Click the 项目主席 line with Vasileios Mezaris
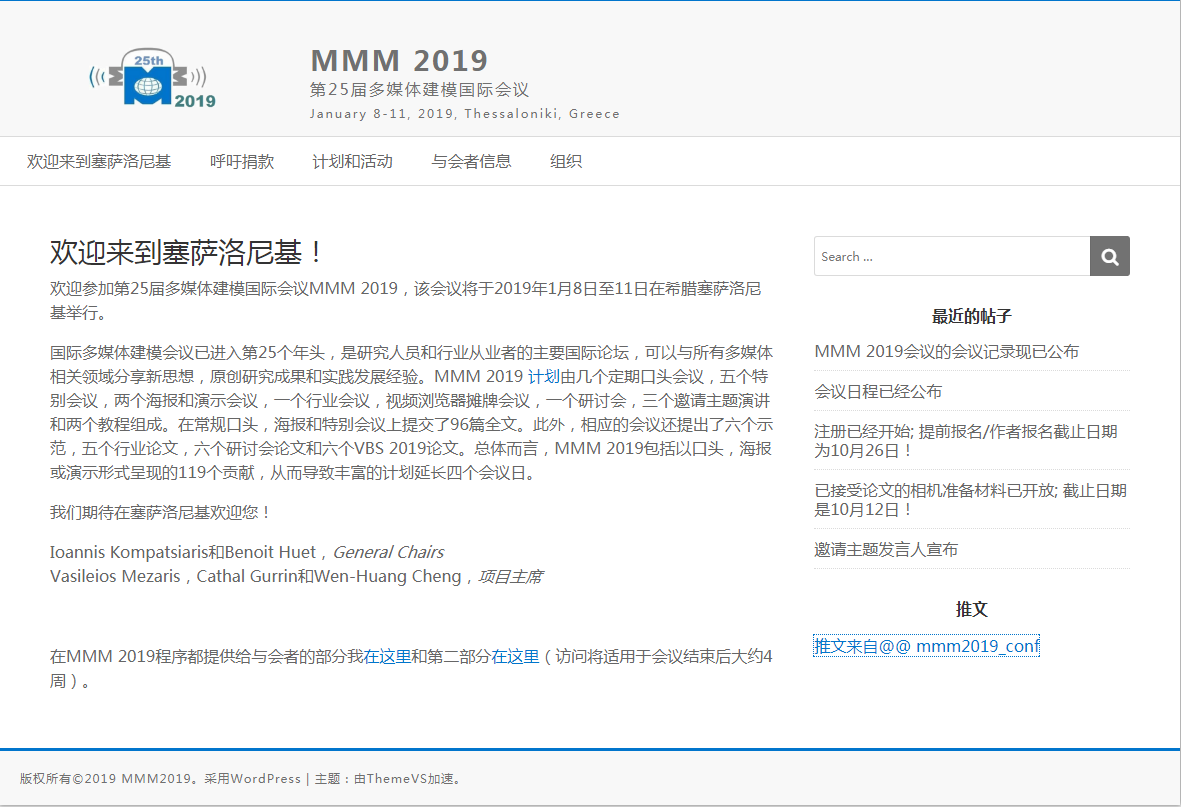1181x807 pixels. point(296,576)
